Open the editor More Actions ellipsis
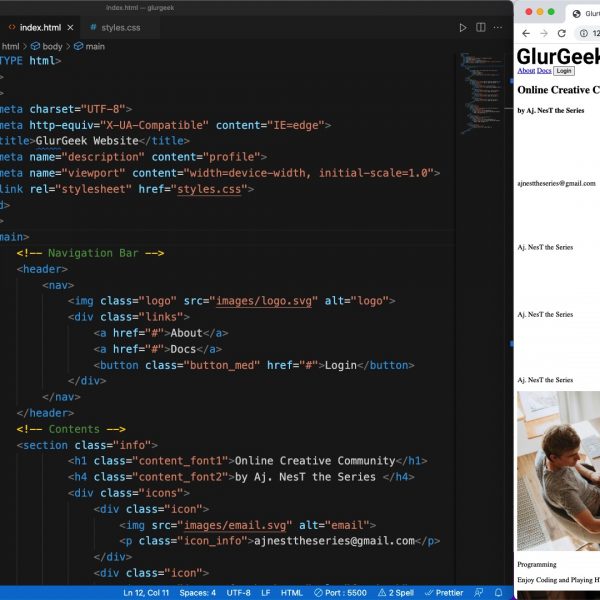Image resolution: width=600 pixels, height=600 pixels. (499, 28)
